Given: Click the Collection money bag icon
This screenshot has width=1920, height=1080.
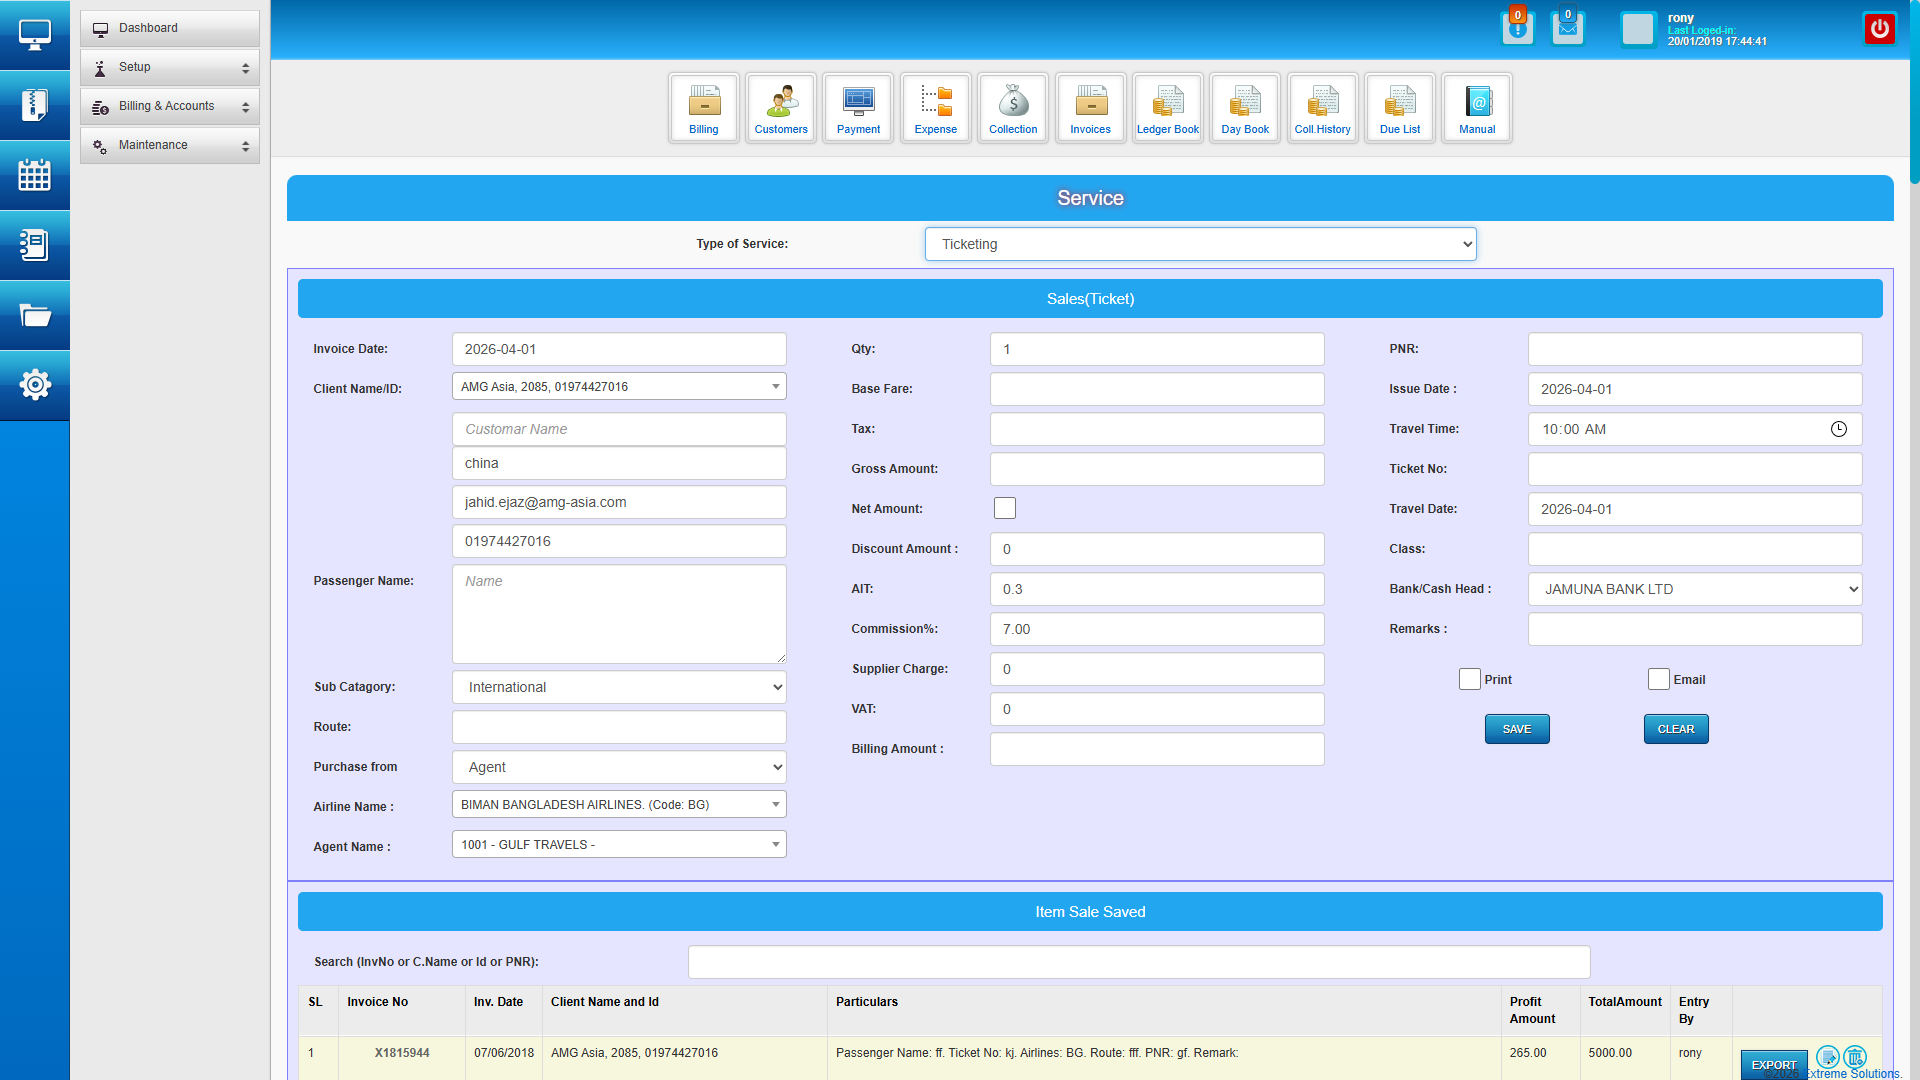Looking at the screenshot, I should [1013, 107].
